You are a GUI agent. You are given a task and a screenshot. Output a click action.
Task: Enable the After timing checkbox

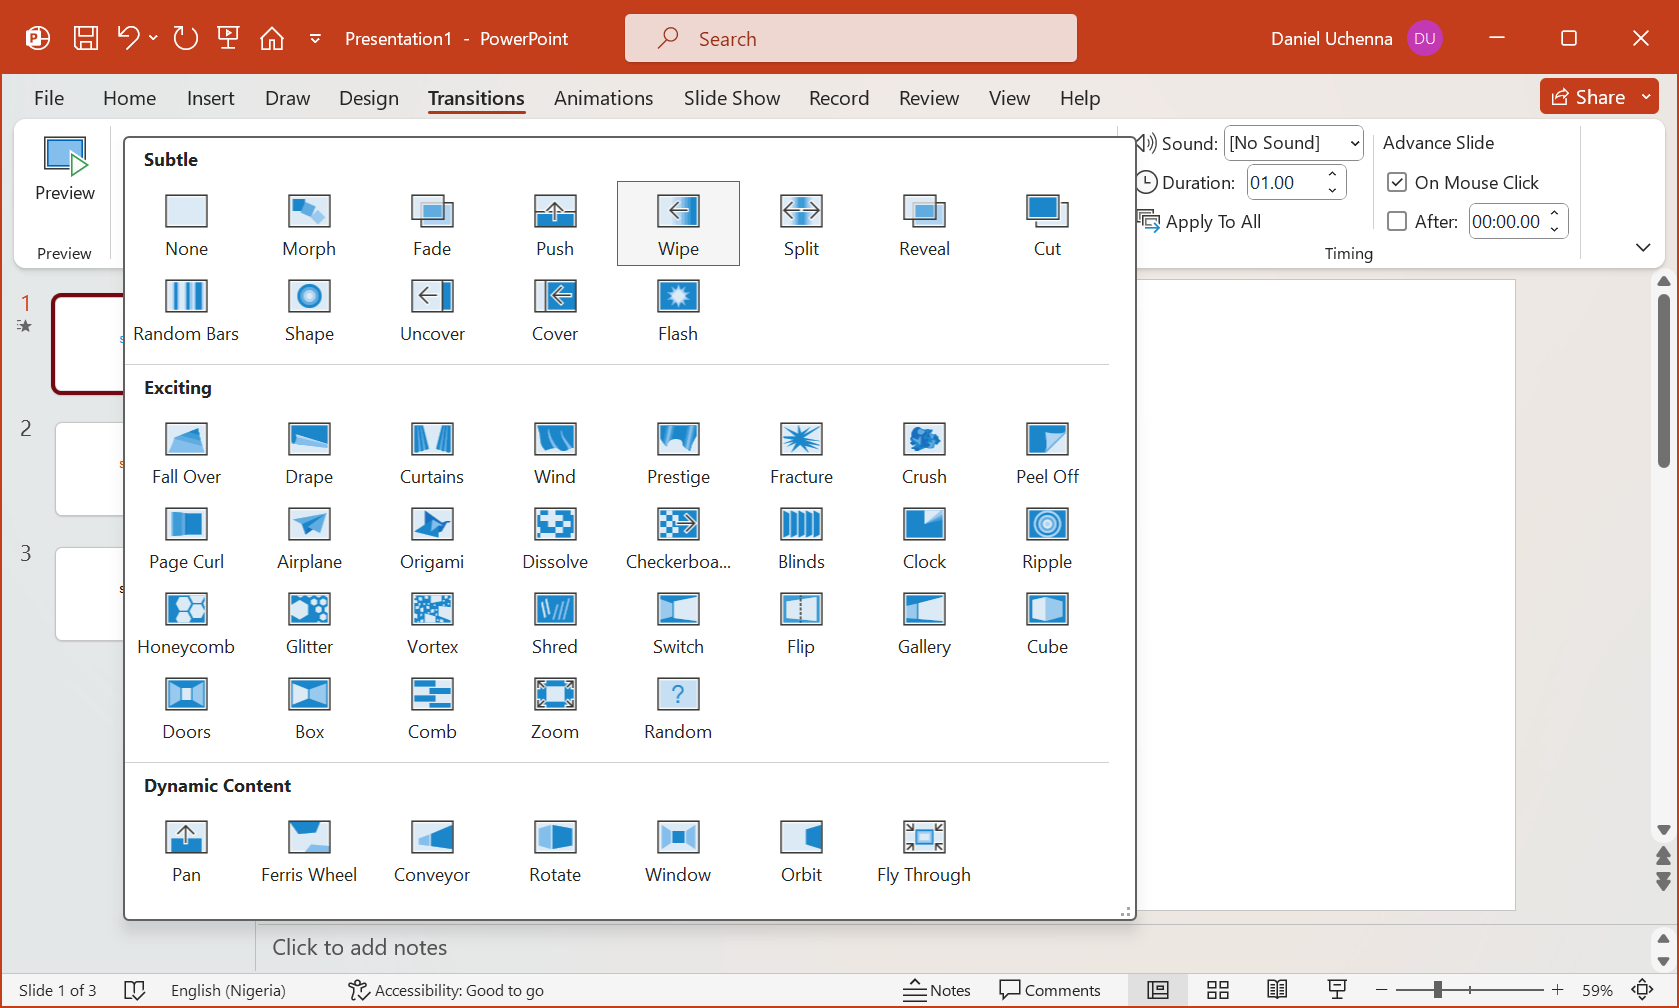click(x=1397, y=222)
